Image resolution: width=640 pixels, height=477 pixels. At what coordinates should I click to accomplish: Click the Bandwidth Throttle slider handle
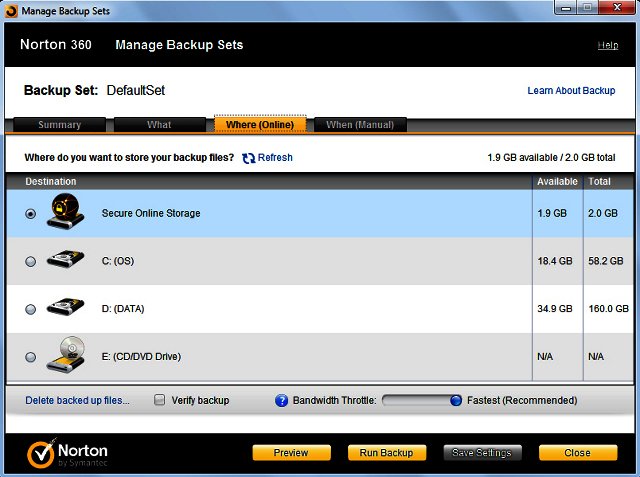coord(456,400)
